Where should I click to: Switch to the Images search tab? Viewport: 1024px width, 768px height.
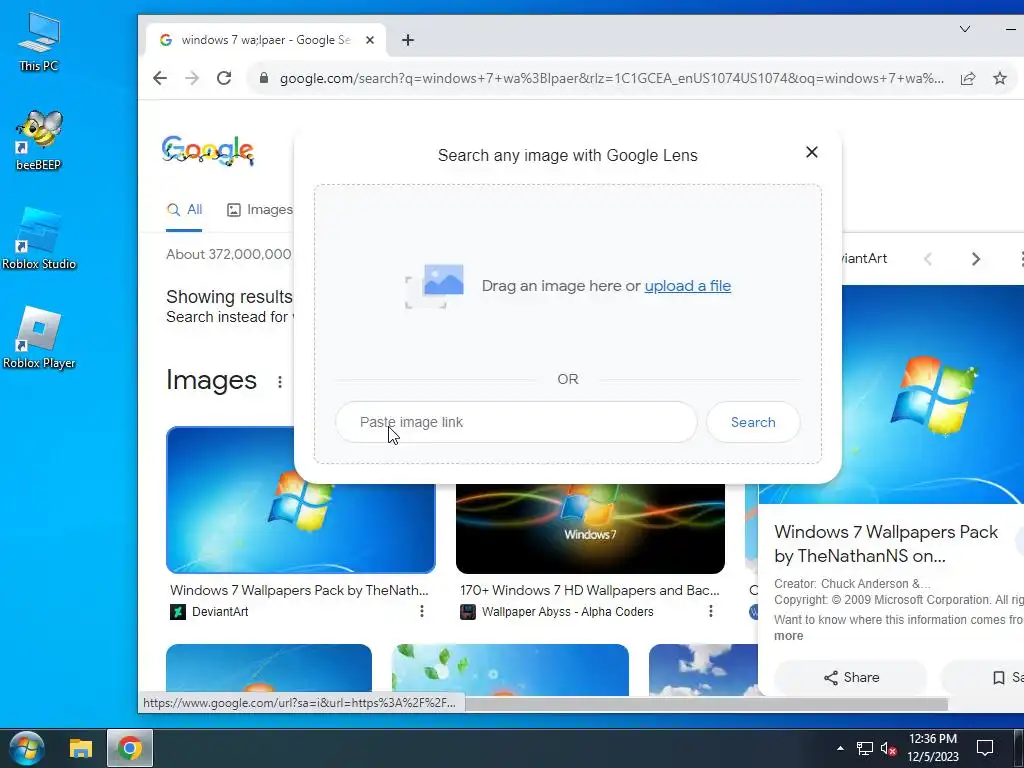tap(260, 210)
